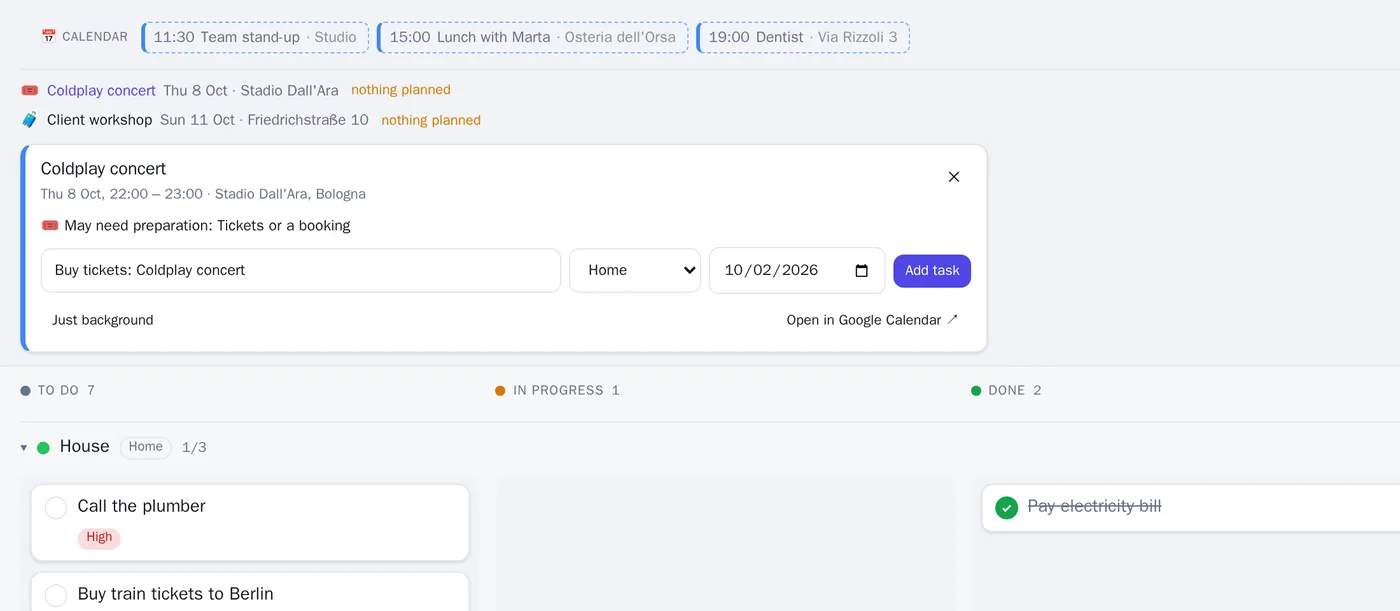Select the 19:00 Dentist event chip
The height and width of the screenshot is (611, 1400).
click(x=803, y=37)
